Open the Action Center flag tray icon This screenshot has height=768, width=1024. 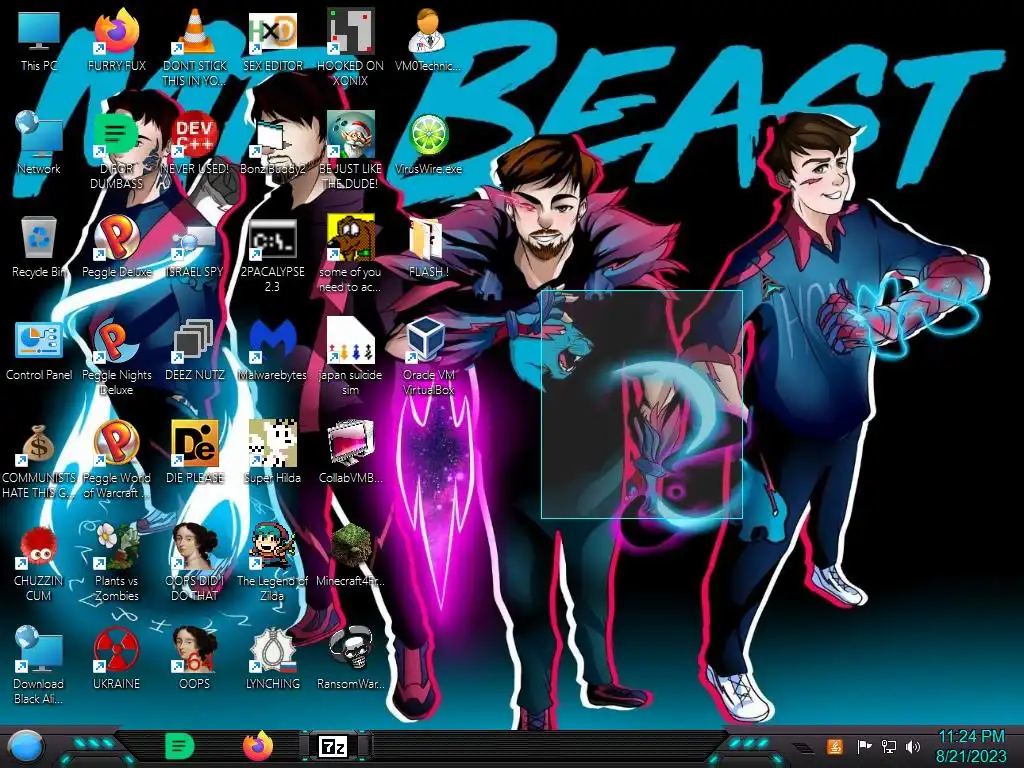(x=864, y=746)
